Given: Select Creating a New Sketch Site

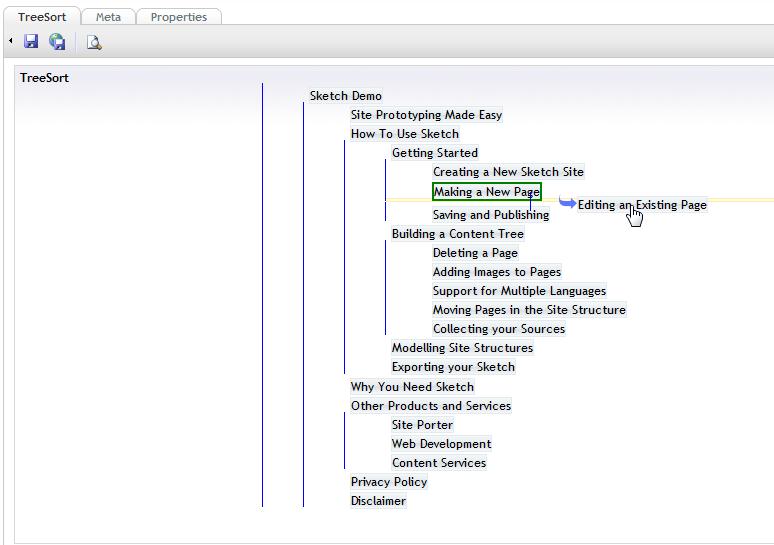Looking at the screenshot, I should click(x=508, y=172).
